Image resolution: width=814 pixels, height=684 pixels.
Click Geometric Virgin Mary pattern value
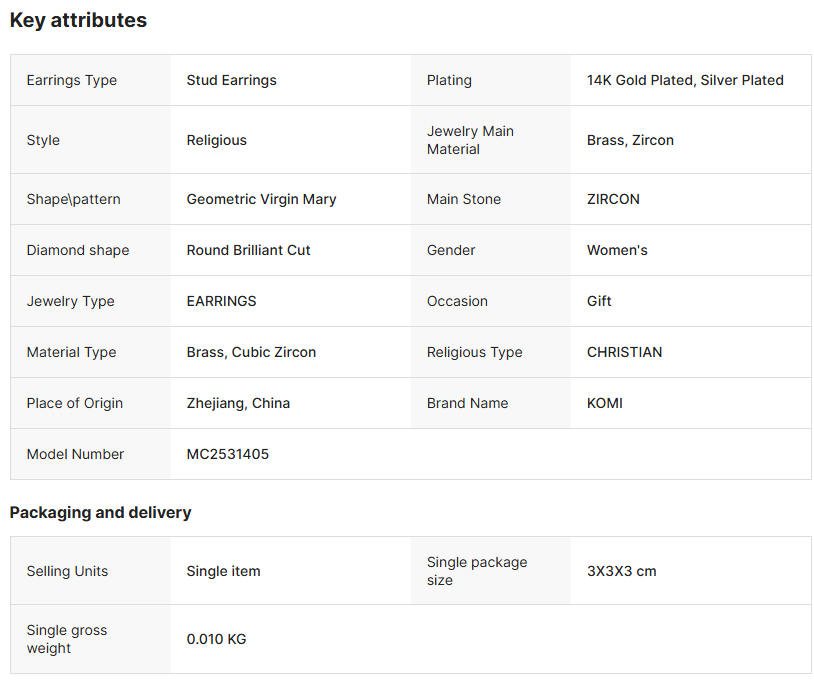[x=261, y=199]
